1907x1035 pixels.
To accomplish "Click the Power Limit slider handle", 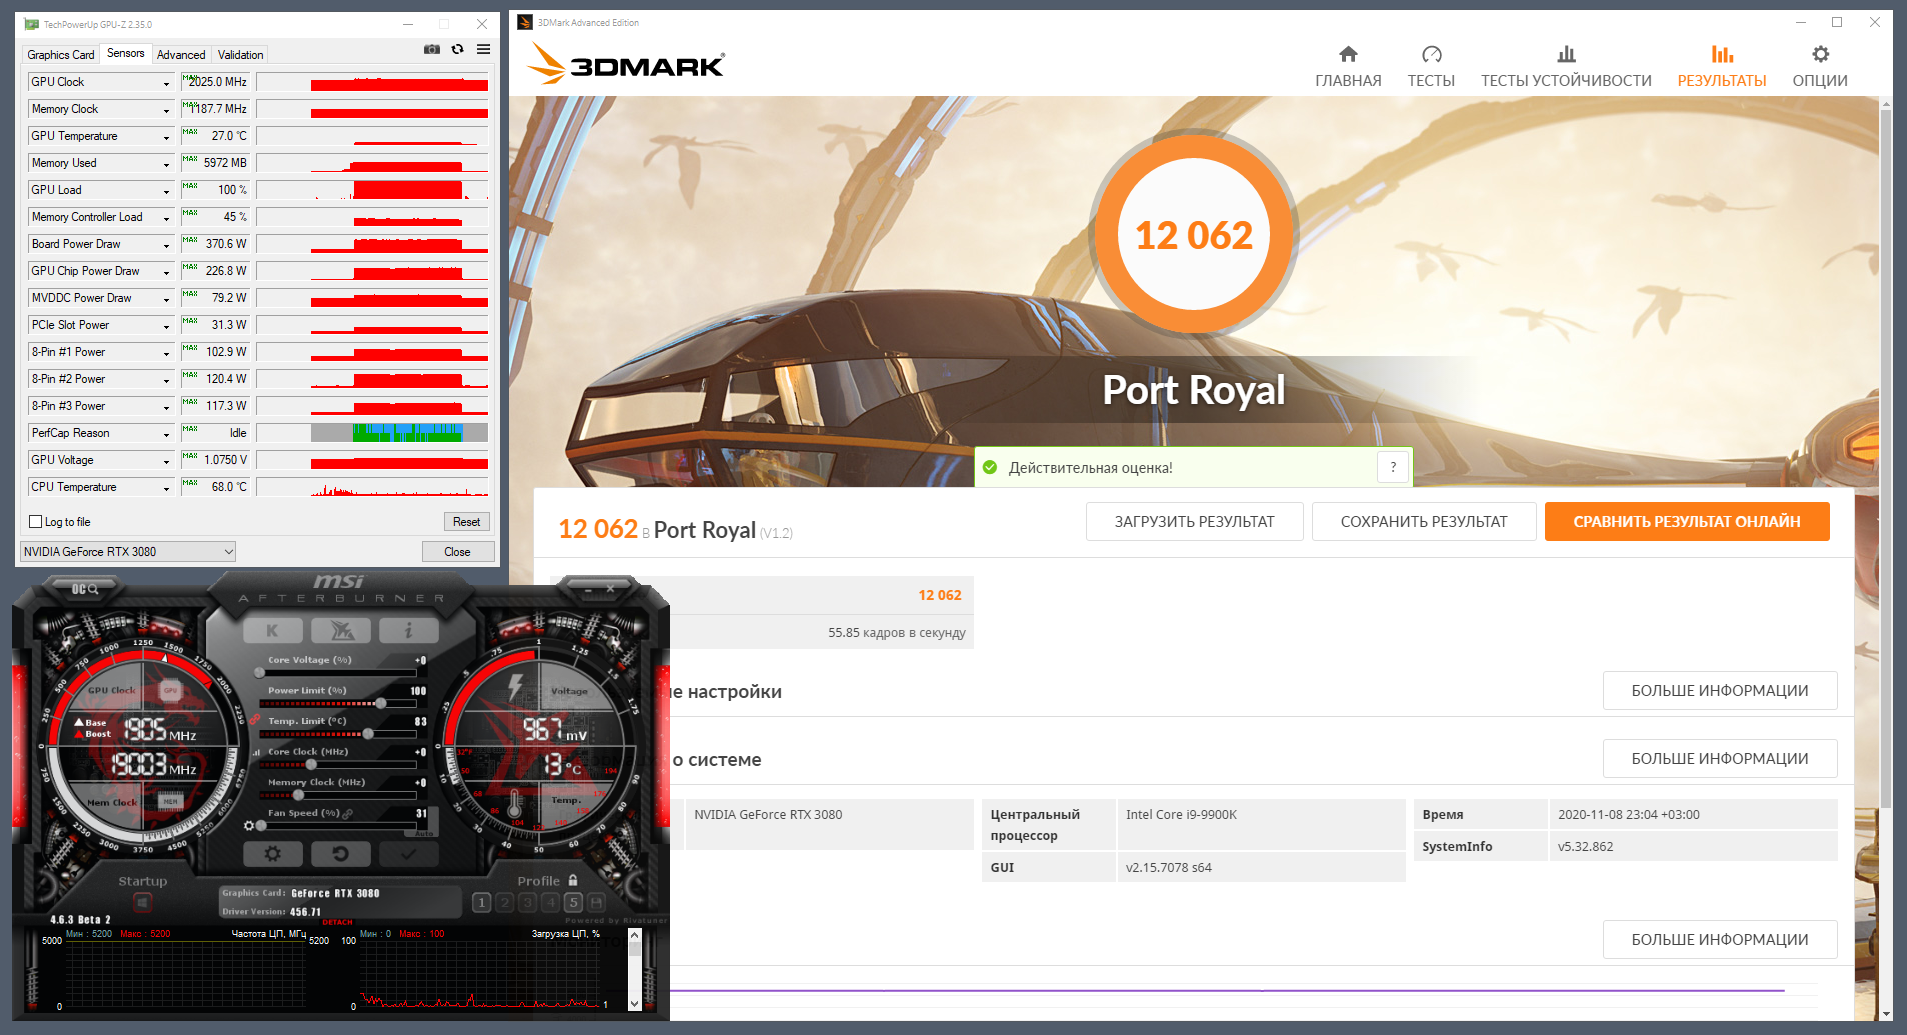I will pos(381,703).
